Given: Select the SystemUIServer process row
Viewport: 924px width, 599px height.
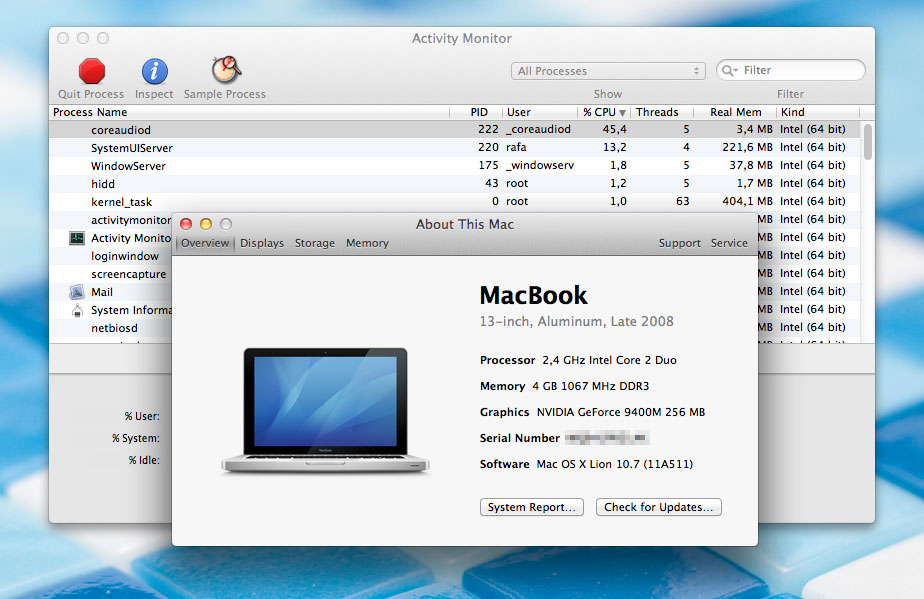Looking at the screenshot, I should pyautogui.click(x=454, y=147).
